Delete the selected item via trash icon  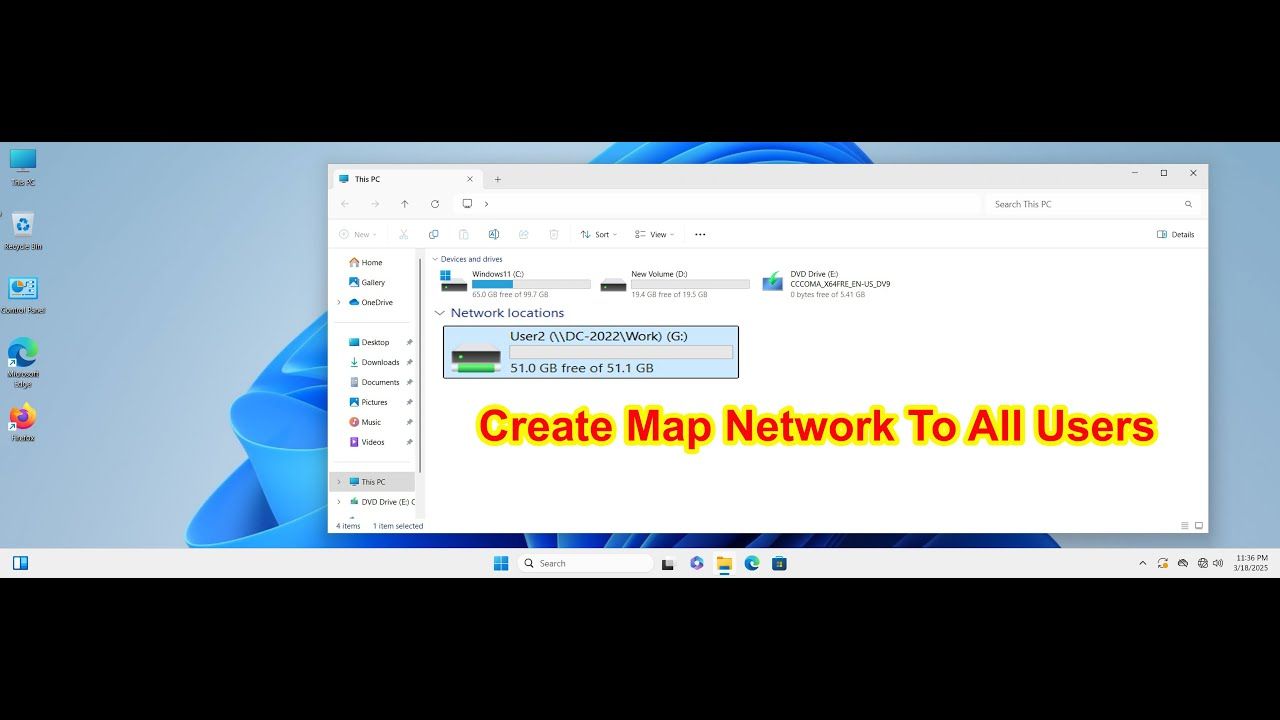[x=553, y=234]
